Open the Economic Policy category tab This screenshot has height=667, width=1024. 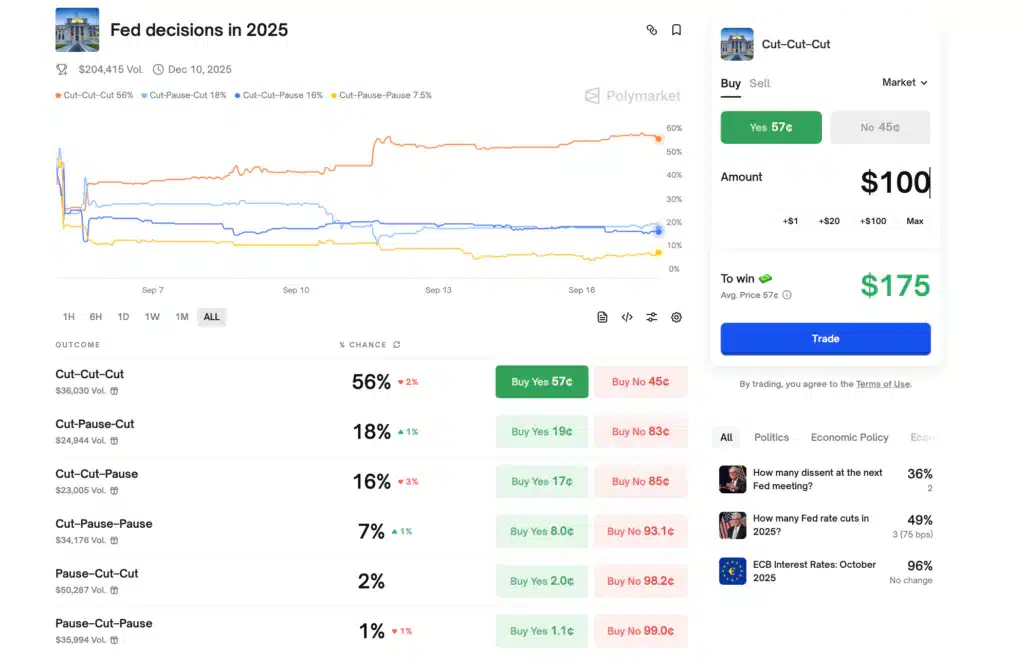(x=849, y=437)
